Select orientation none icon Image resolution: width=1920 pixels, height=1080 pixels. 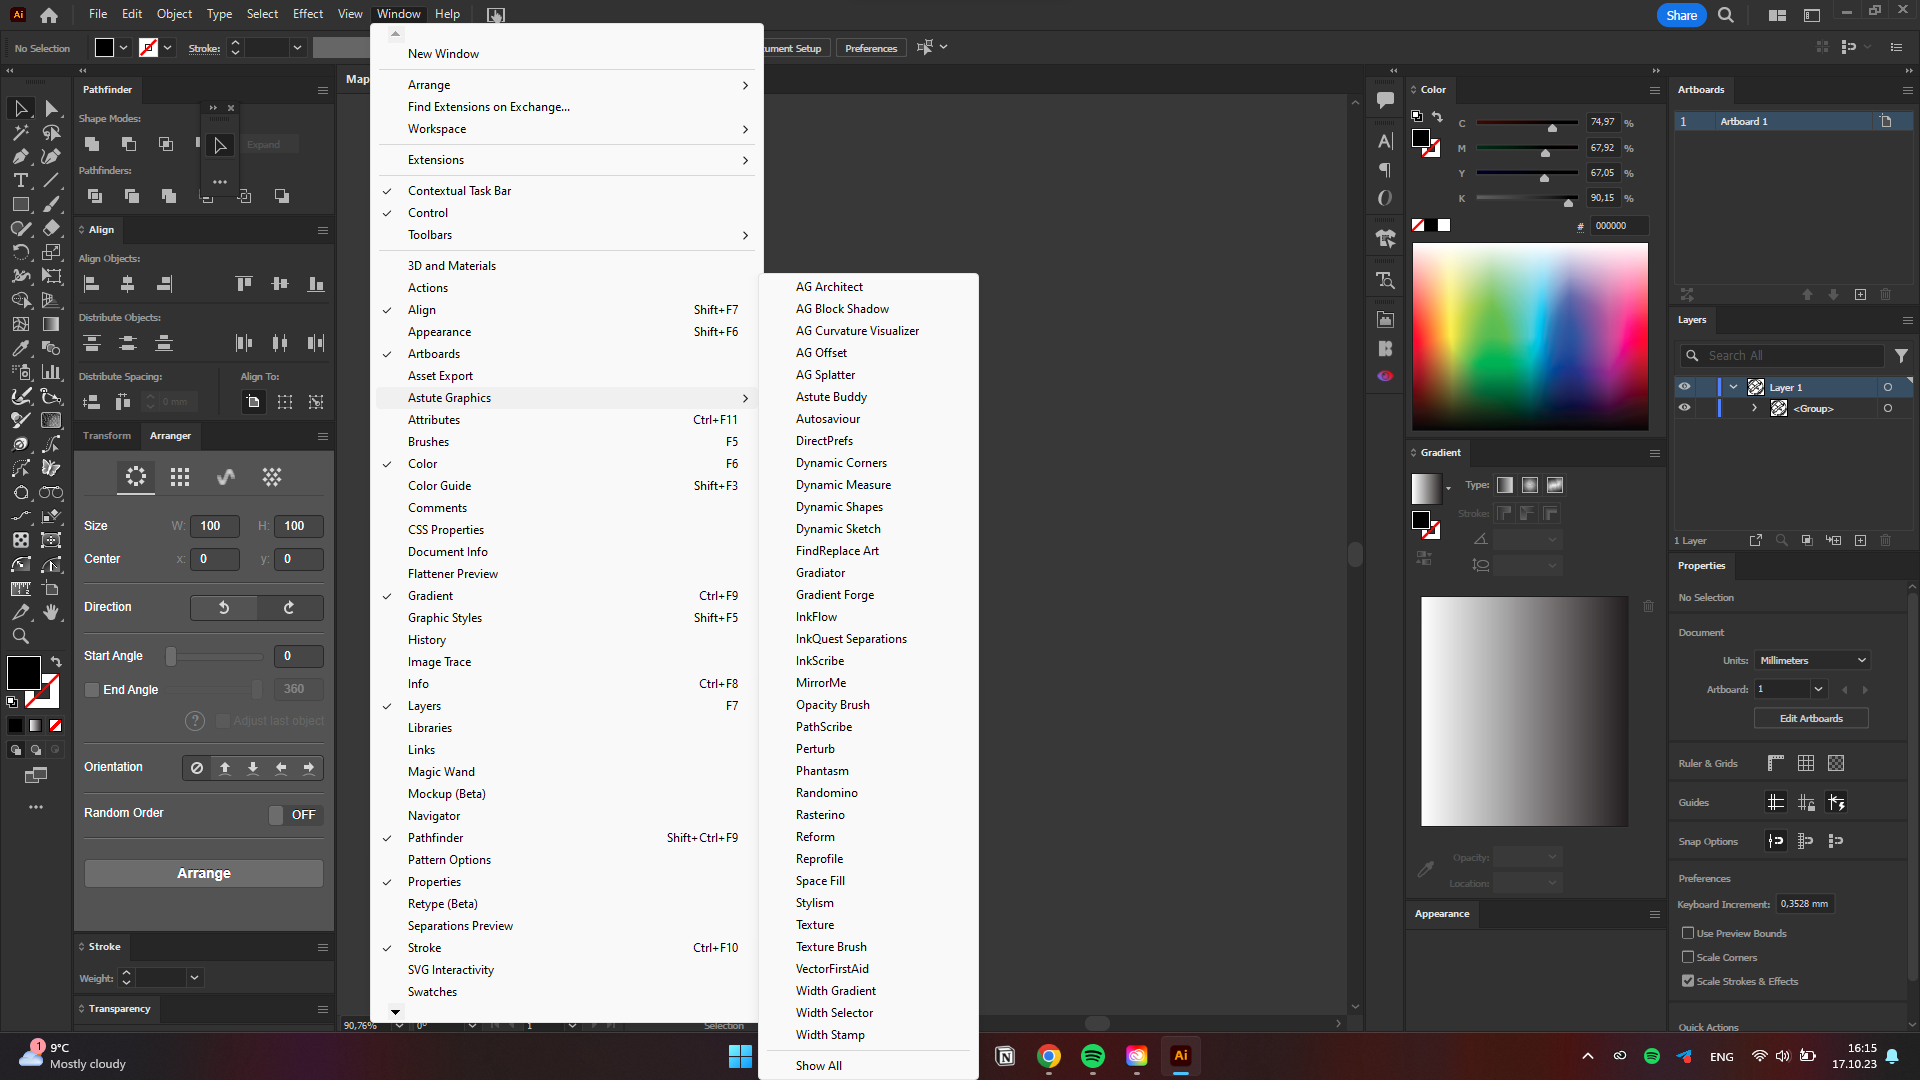[197, 768]
